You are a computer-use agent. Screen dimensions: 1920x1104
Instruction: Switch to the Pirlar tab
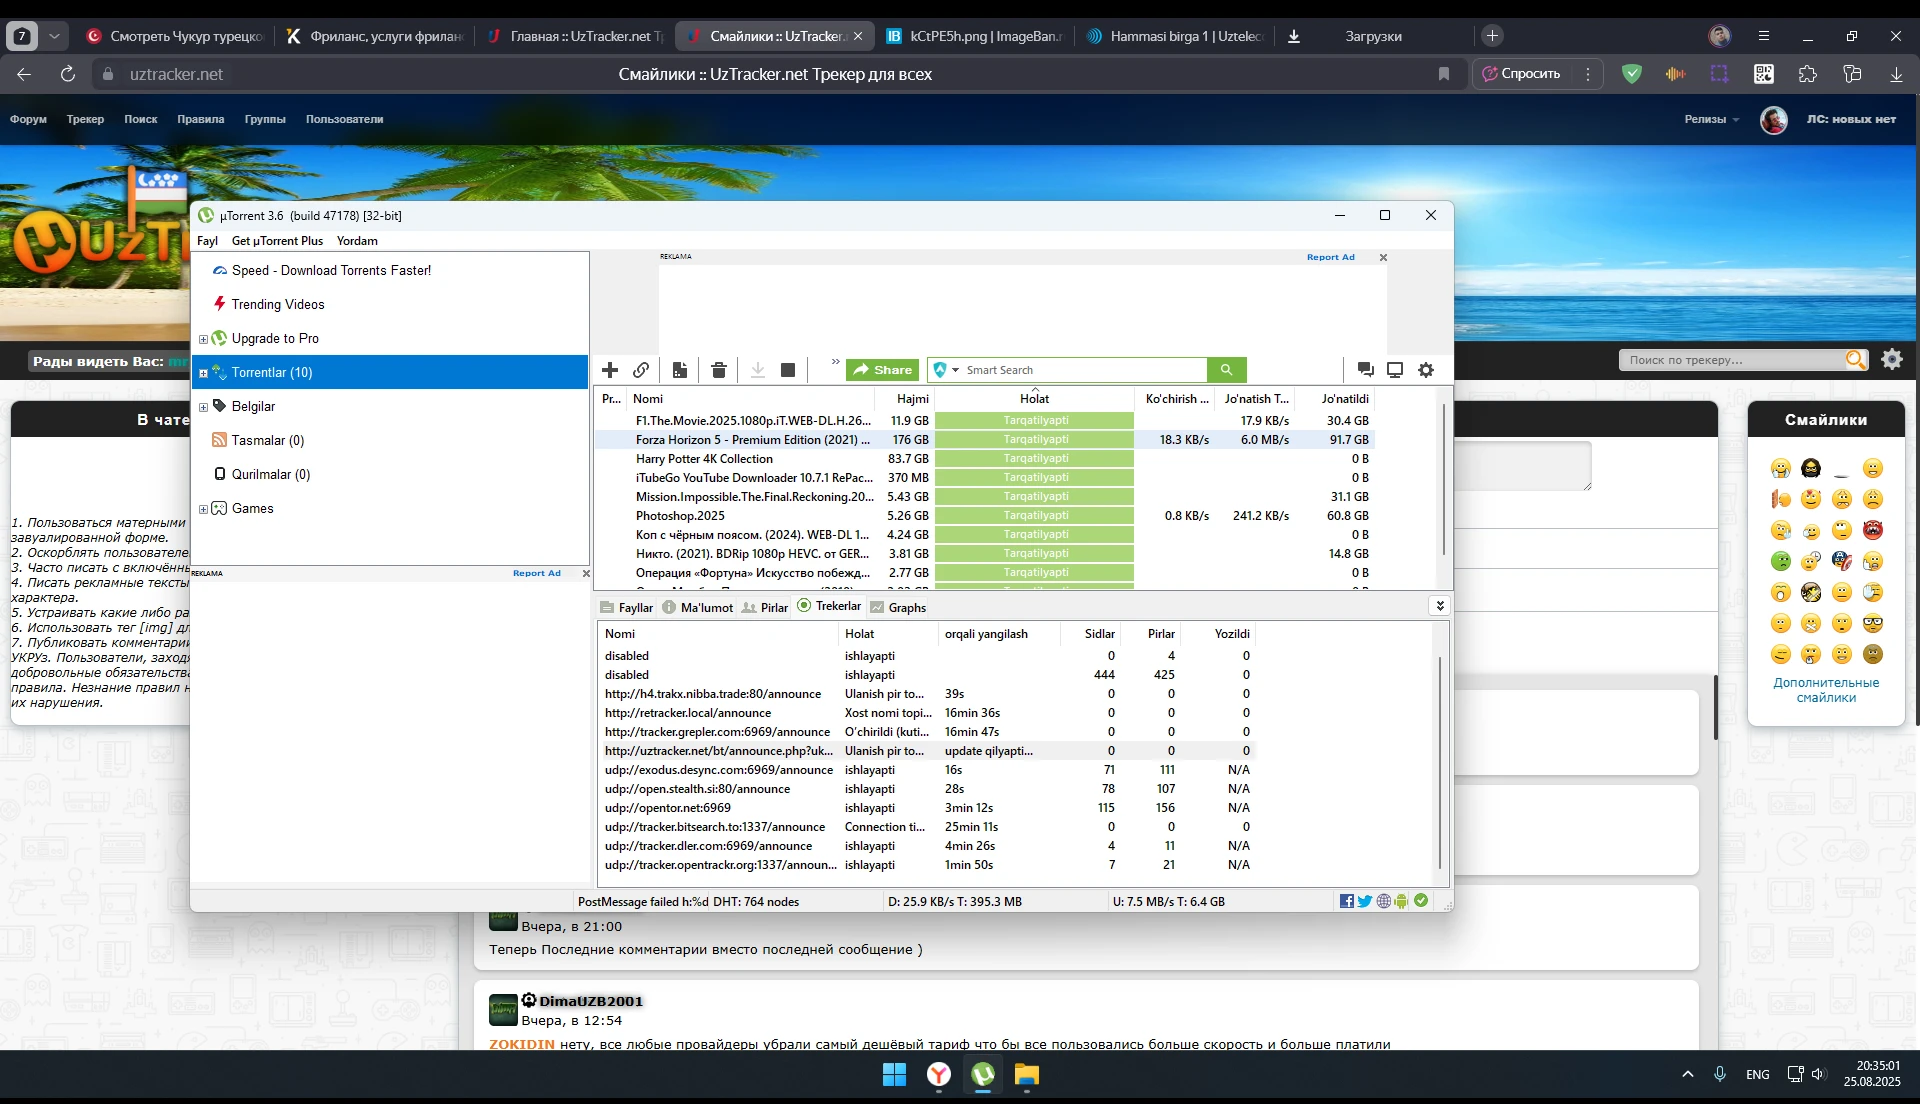click(x=765, y=607)
